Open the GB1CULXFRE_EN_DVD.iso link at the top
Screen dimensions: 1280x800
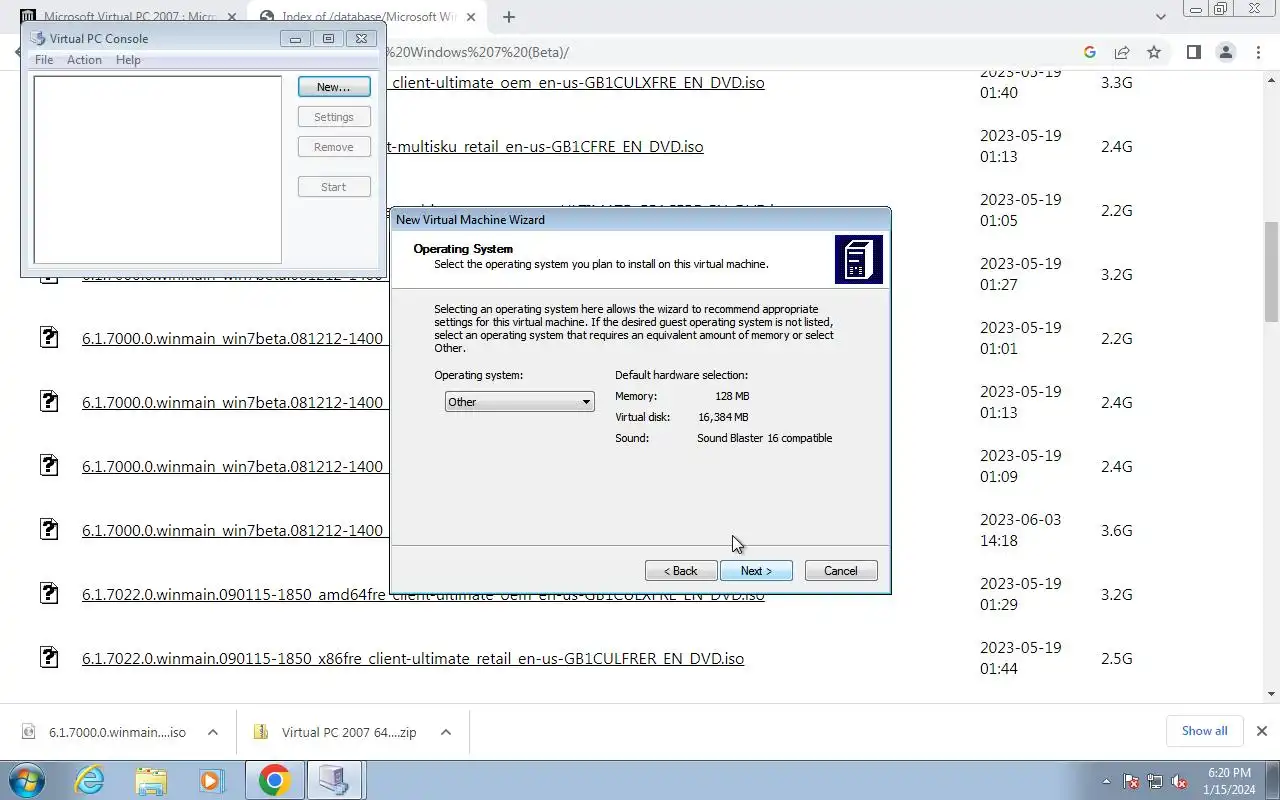click(x=578, y=83)
